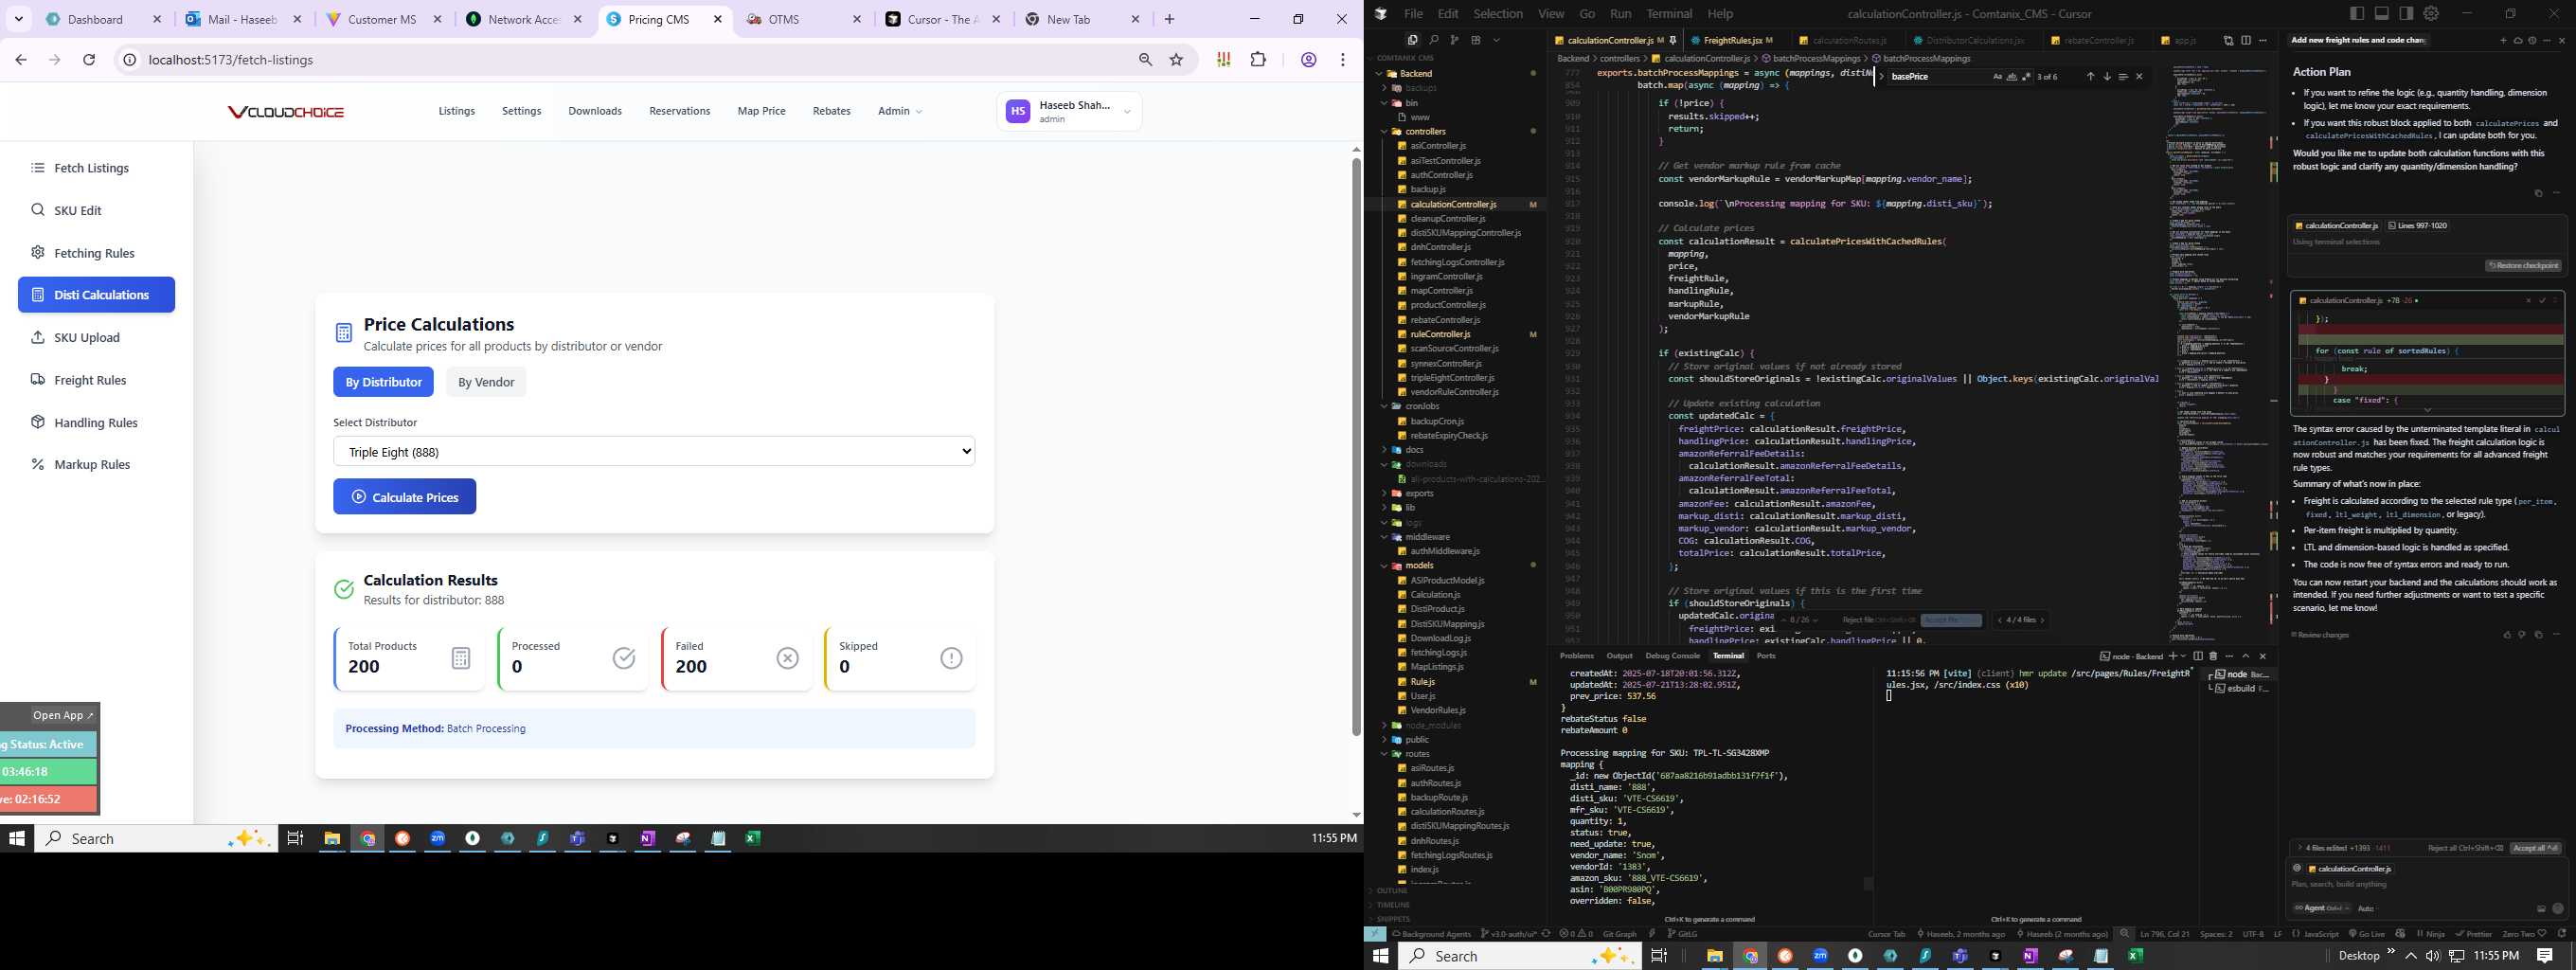Open the Haseeb Shah user menu
Image resolution: width=2576 pixels, height=970 pixels.
pos(1069,111)
